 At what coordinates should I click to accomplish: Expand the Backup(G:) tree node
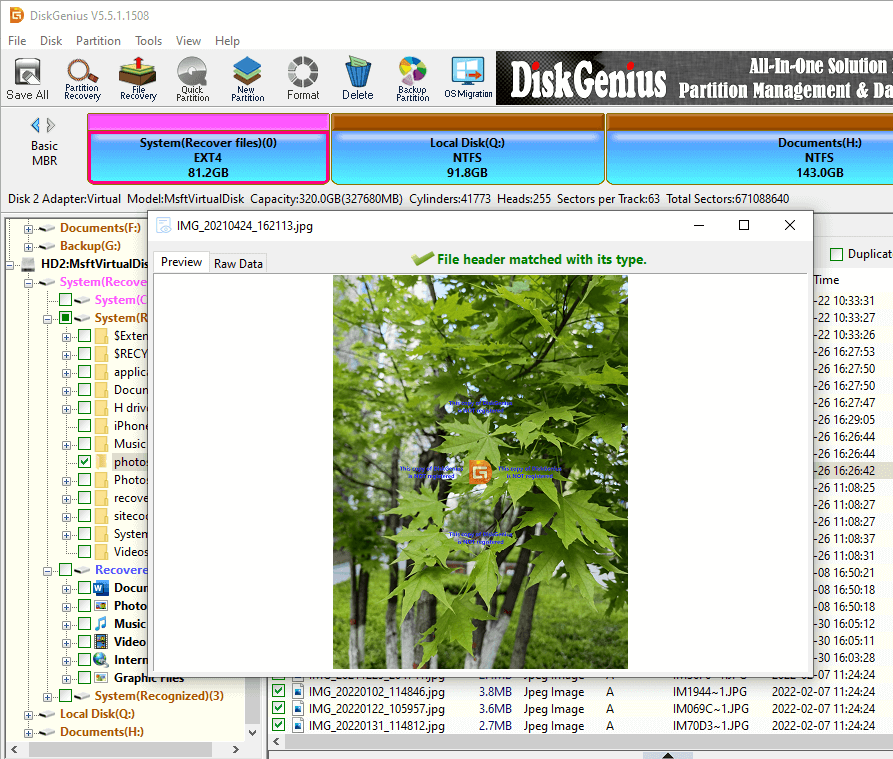click(x=29, y=246)
